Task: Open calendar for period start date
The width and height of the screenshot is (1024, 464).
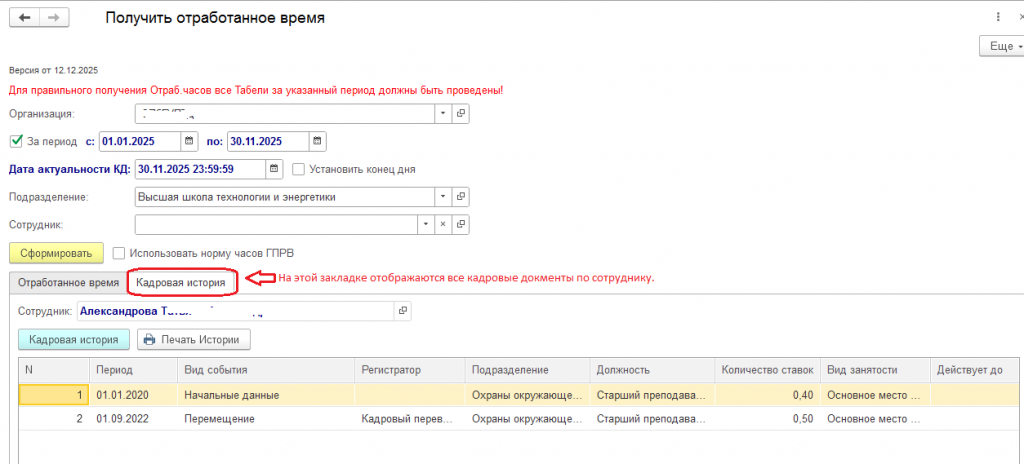Action: click(189, 141)
